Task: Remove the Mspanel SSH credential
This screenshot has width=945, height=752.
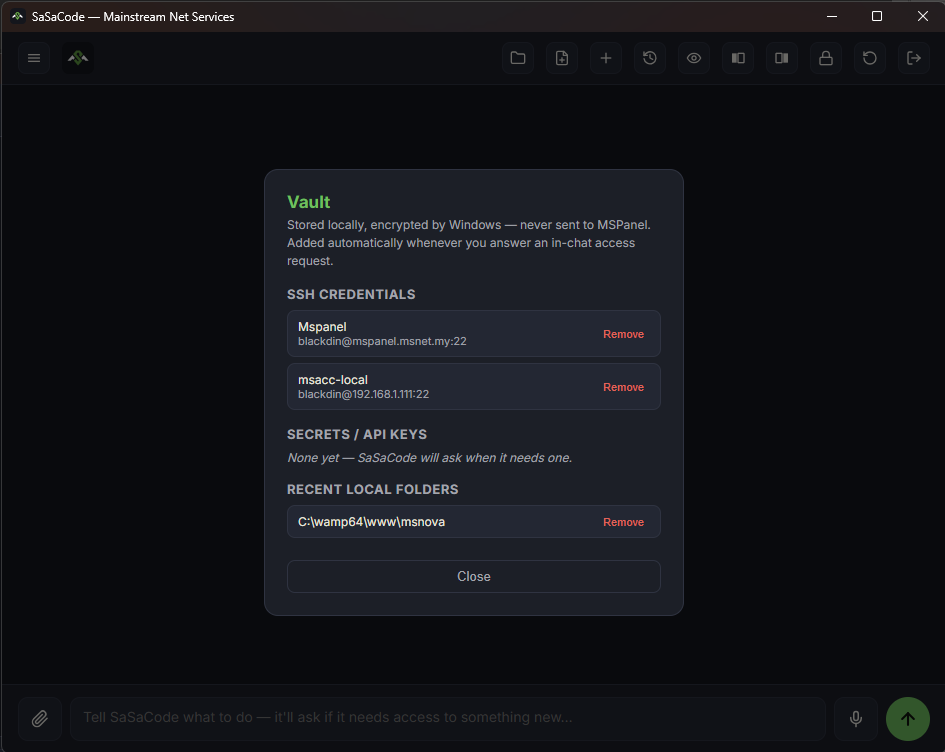Action: [x=623, y=334]
